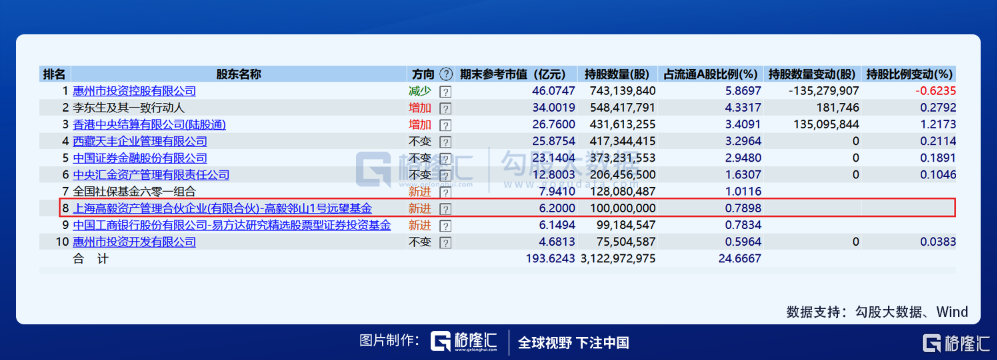This screenshot has height=360, width=997.
Task: Click question icon in 香港中央结算 row
Action: pyautogui.click(x=446, y=125)
